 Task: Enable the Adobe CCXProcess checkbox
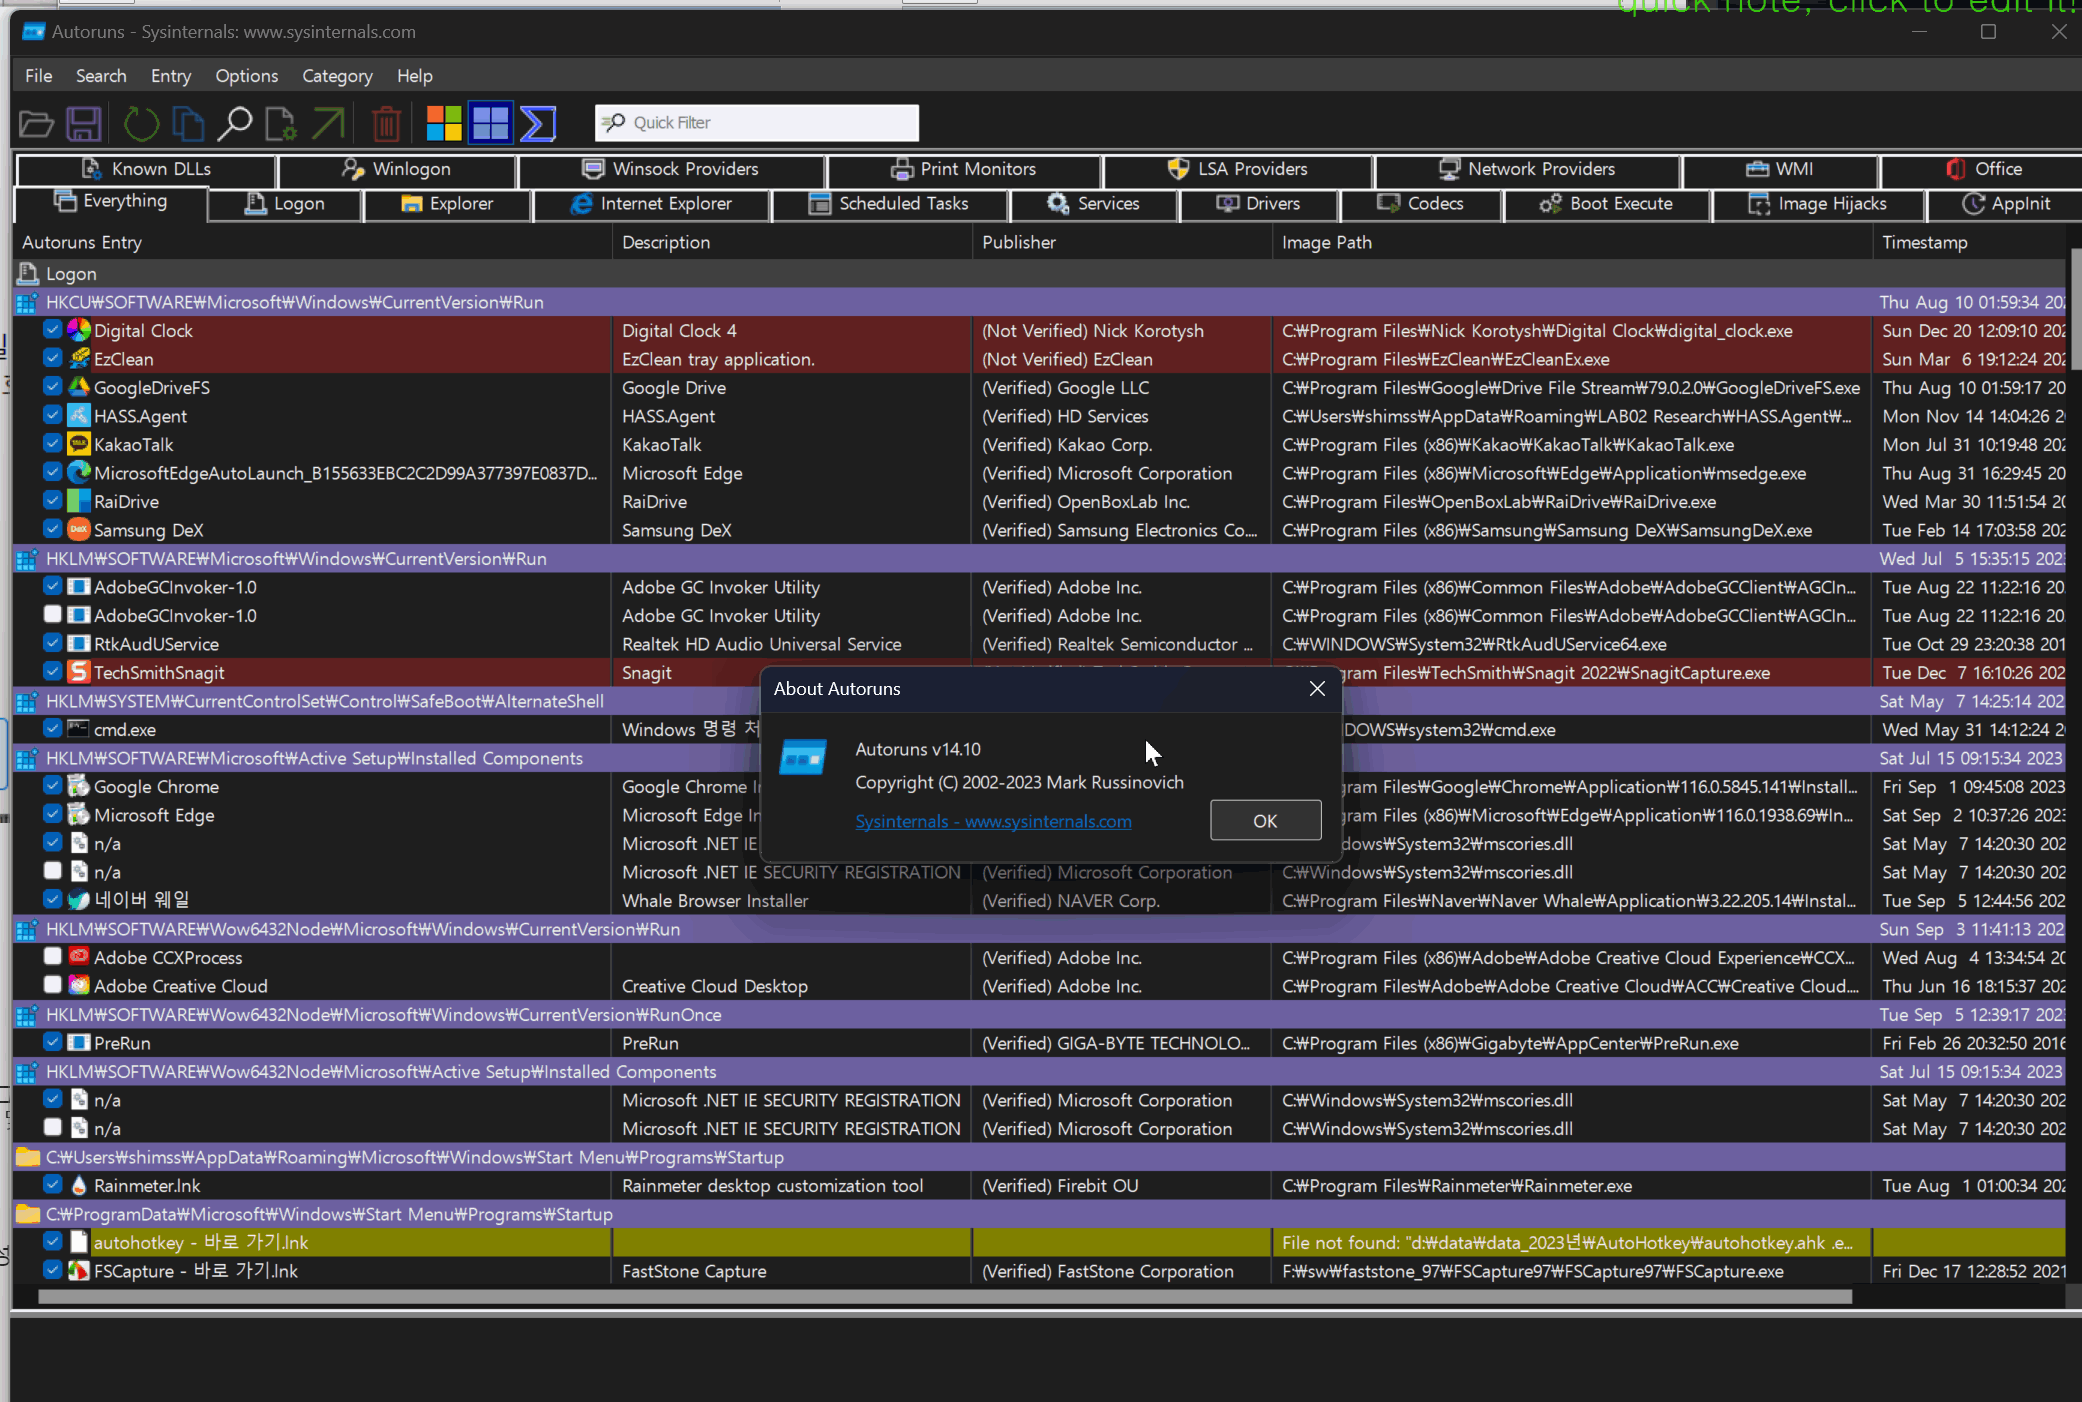(x=53, y=956)
